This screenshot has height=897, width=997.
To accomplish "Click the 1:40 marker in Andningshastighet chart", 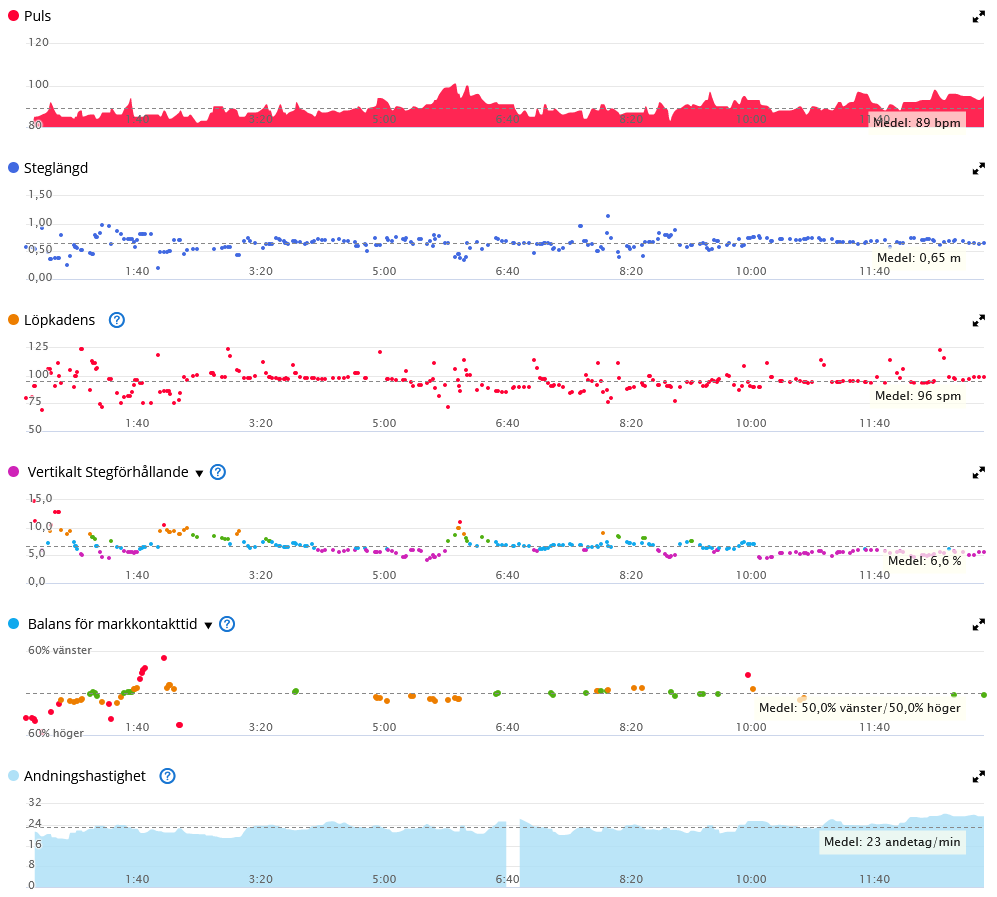I will (x=137, y=879).
